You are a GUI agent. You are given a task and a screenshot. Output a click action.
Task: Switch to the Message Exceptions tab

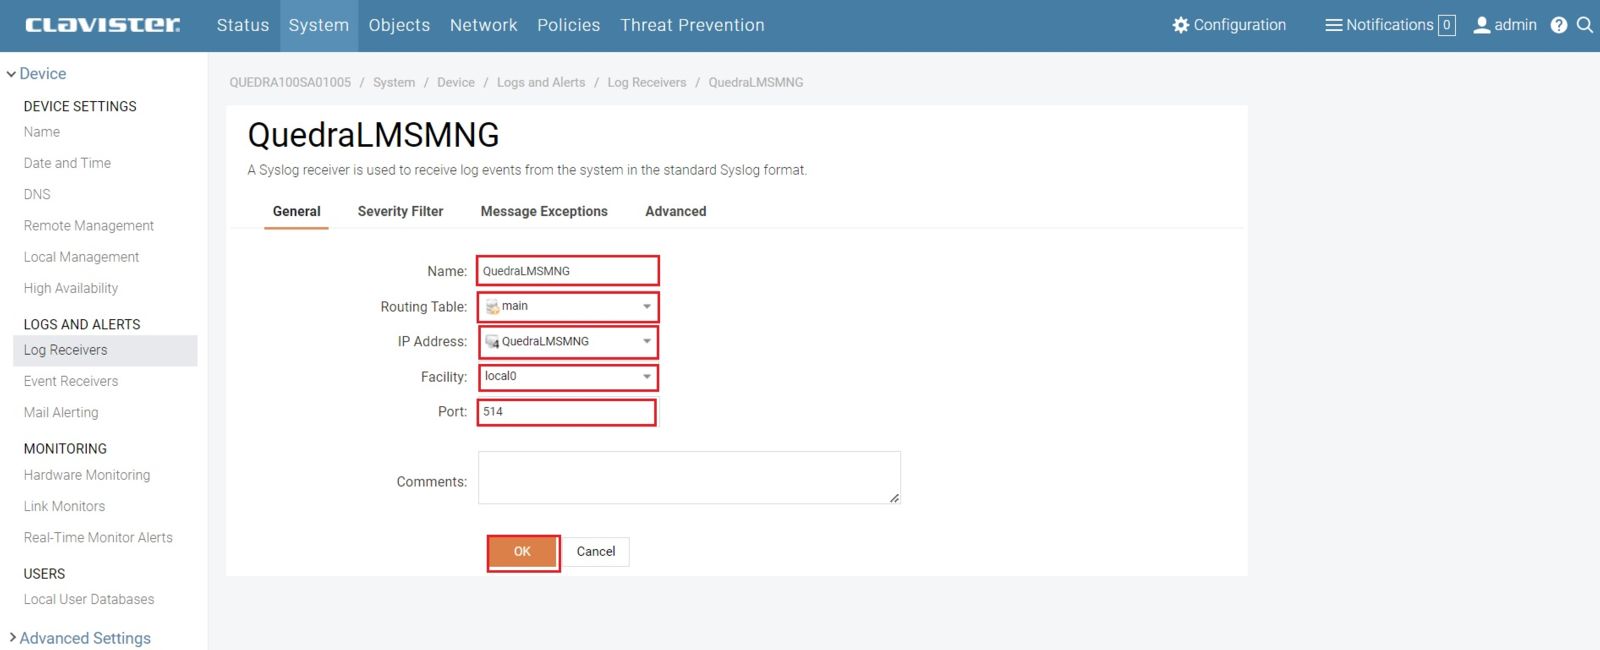[x=544, y=211]
